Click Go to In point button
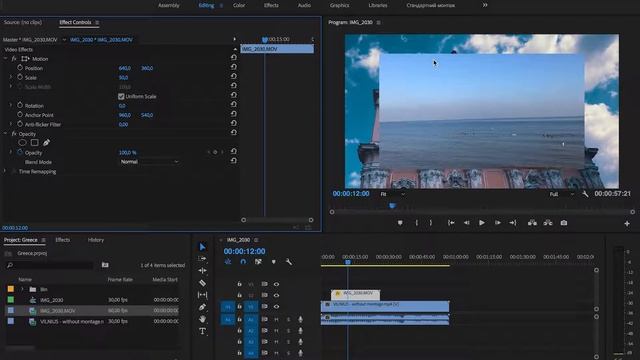The width and height of the screenshot is (640, 360). point(451,223)
